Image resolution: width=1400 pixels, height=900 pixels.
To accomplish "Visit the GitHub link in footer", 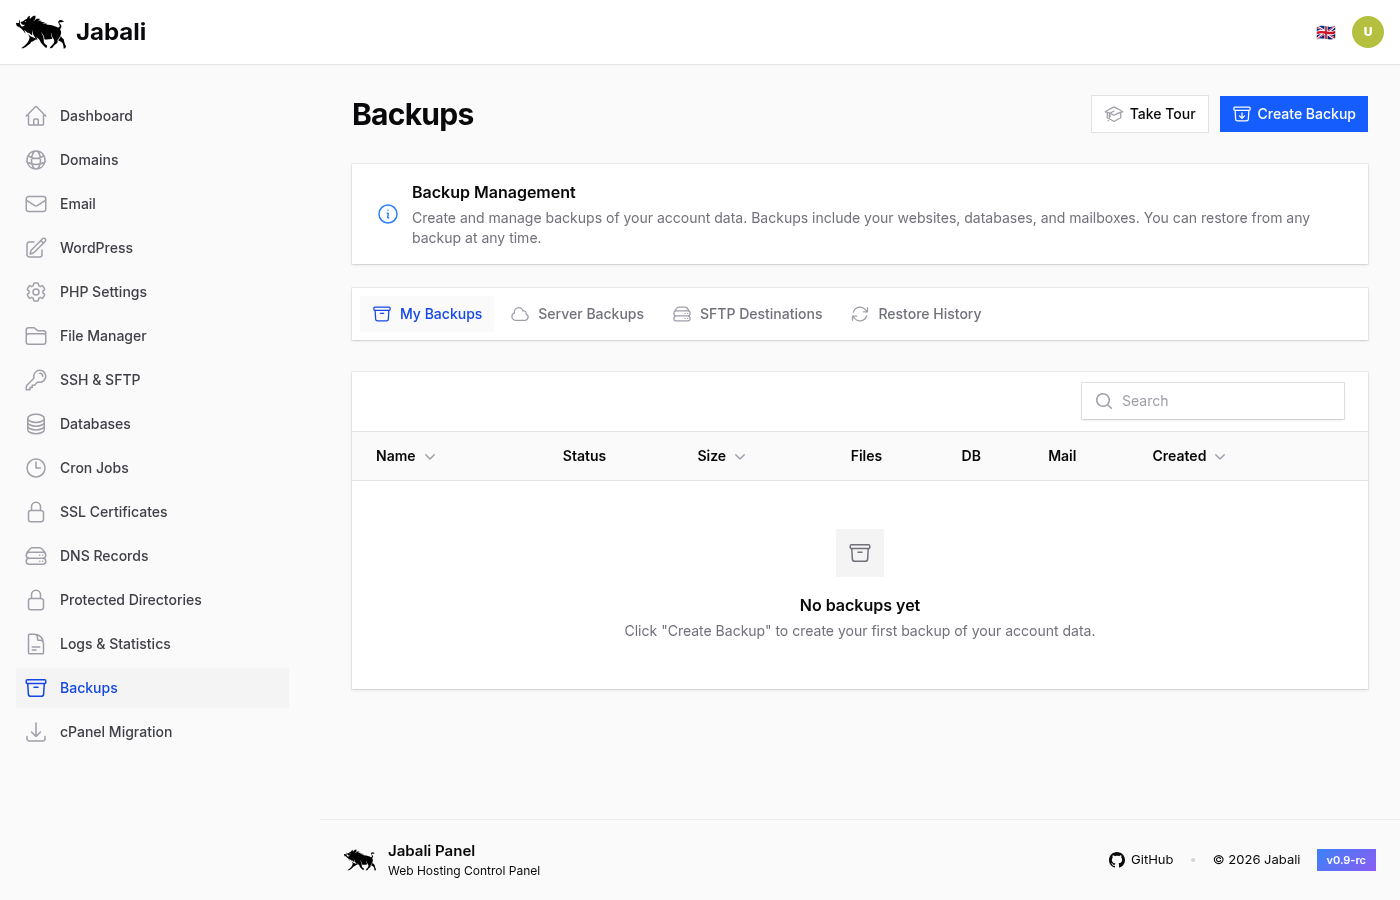I will (x=1141, y=859).
